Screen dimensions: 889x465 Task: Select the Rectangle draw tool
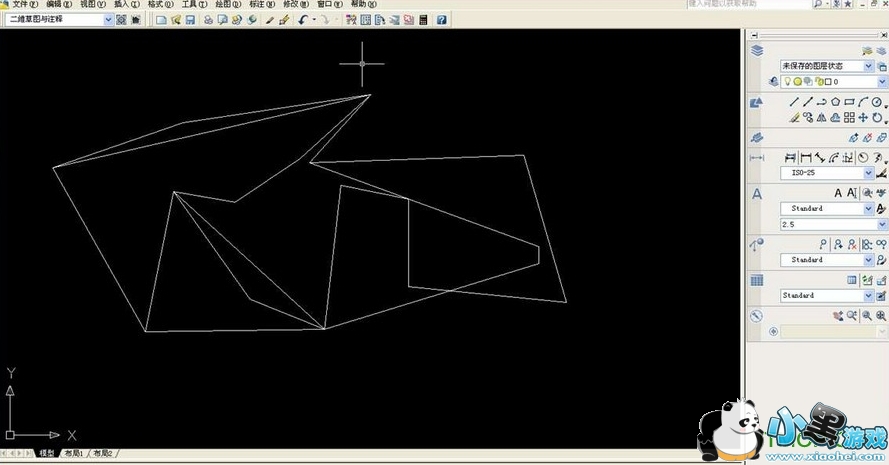pyautogui.click(x=849, y=102)
